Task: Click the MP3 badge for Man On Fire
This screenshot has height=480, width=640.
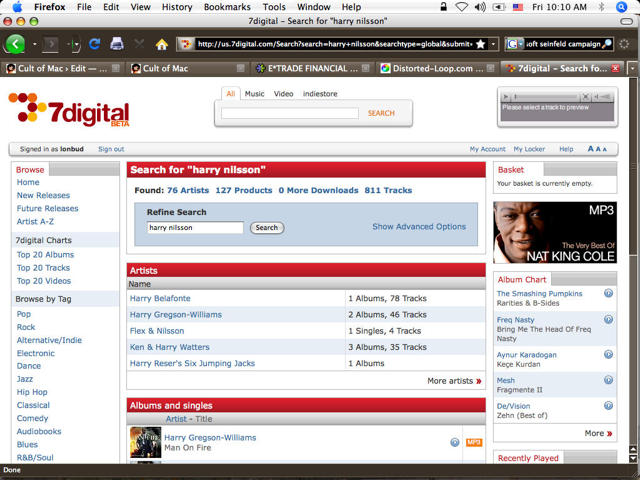Action: pos(474,442)
